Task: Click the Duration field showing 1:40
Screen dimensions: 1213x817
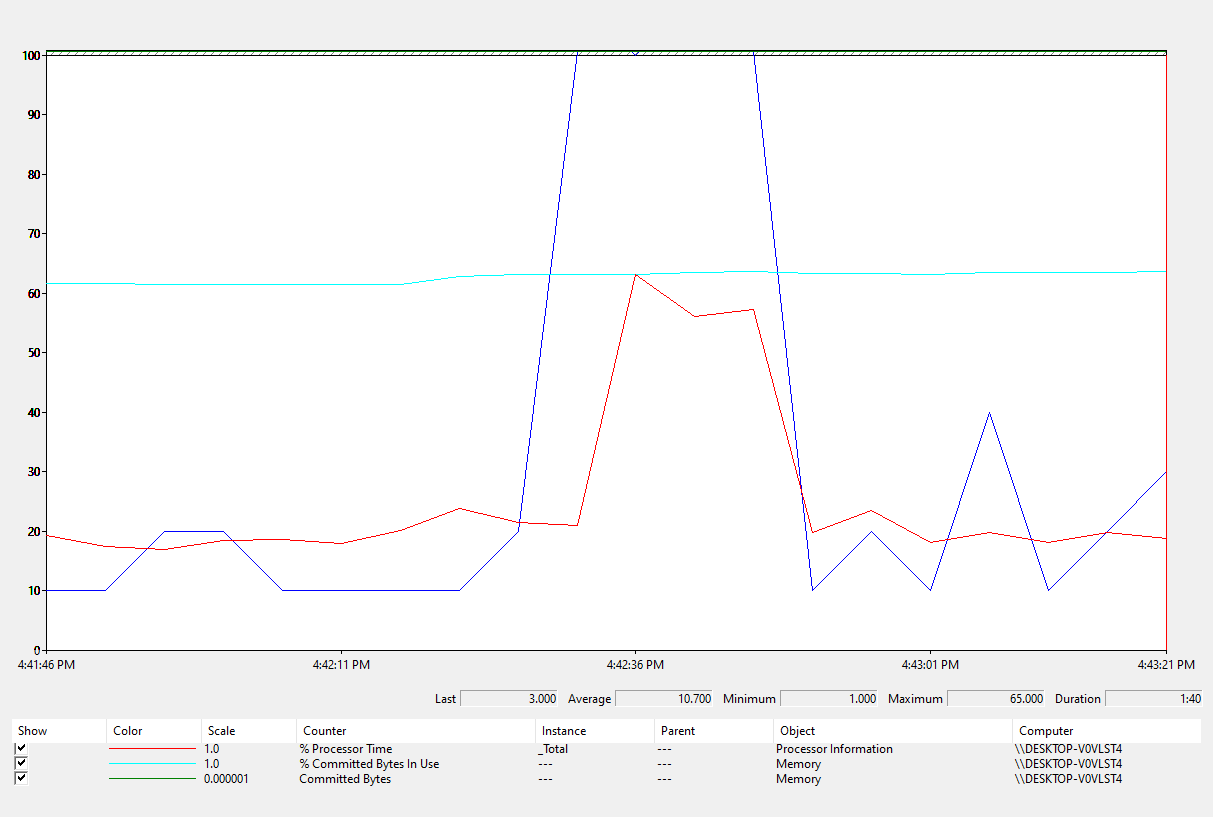Action: pos(1154,698)
